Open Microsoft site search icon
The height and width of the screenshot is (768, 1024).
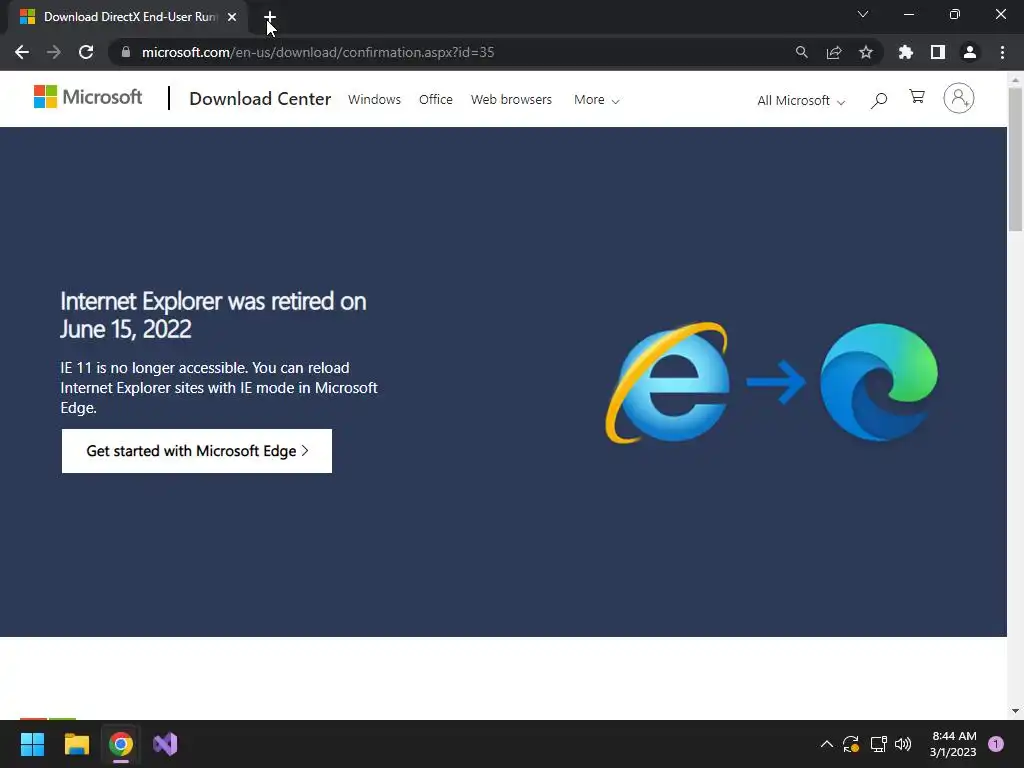879,100
